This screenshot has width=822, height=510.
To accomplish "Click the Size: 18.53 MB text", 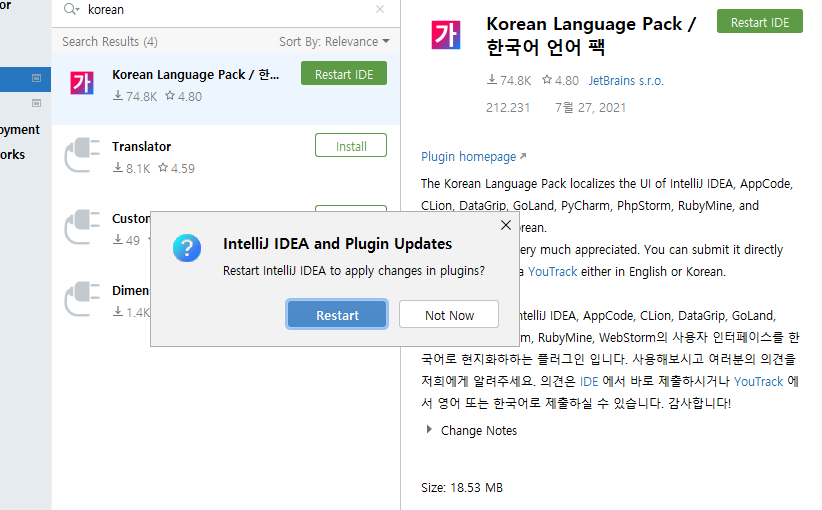I will click(462, 487).
